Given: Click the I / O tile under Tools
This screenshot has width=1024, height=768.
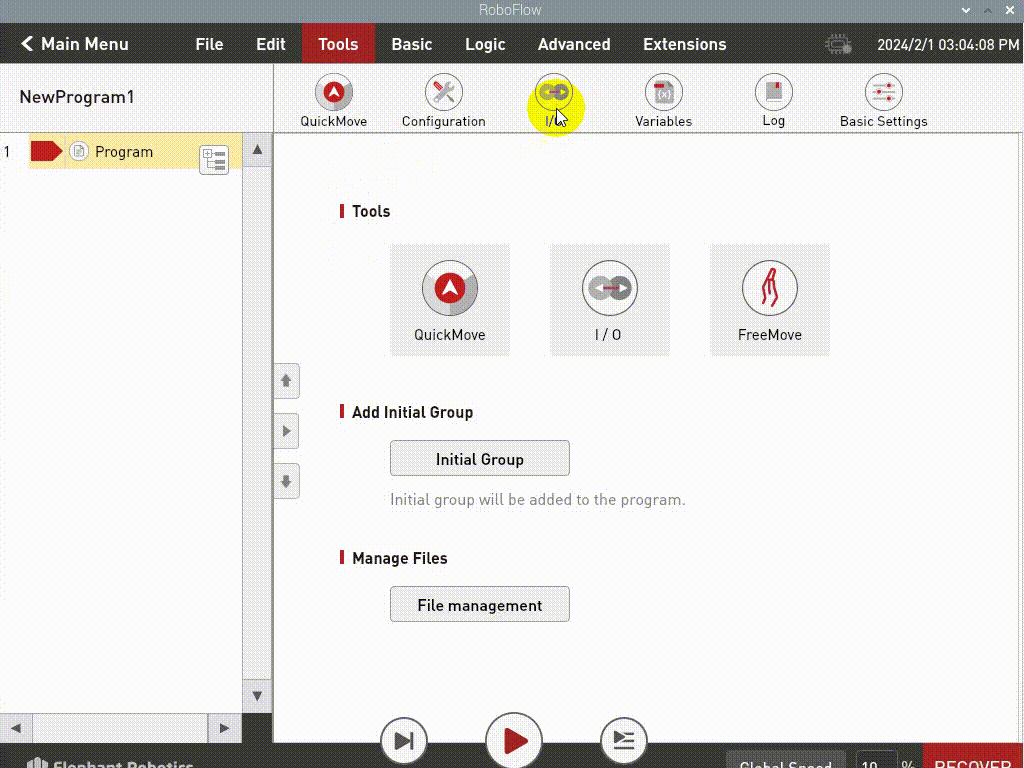Looking at the screenshot, I should pos(609,300).
